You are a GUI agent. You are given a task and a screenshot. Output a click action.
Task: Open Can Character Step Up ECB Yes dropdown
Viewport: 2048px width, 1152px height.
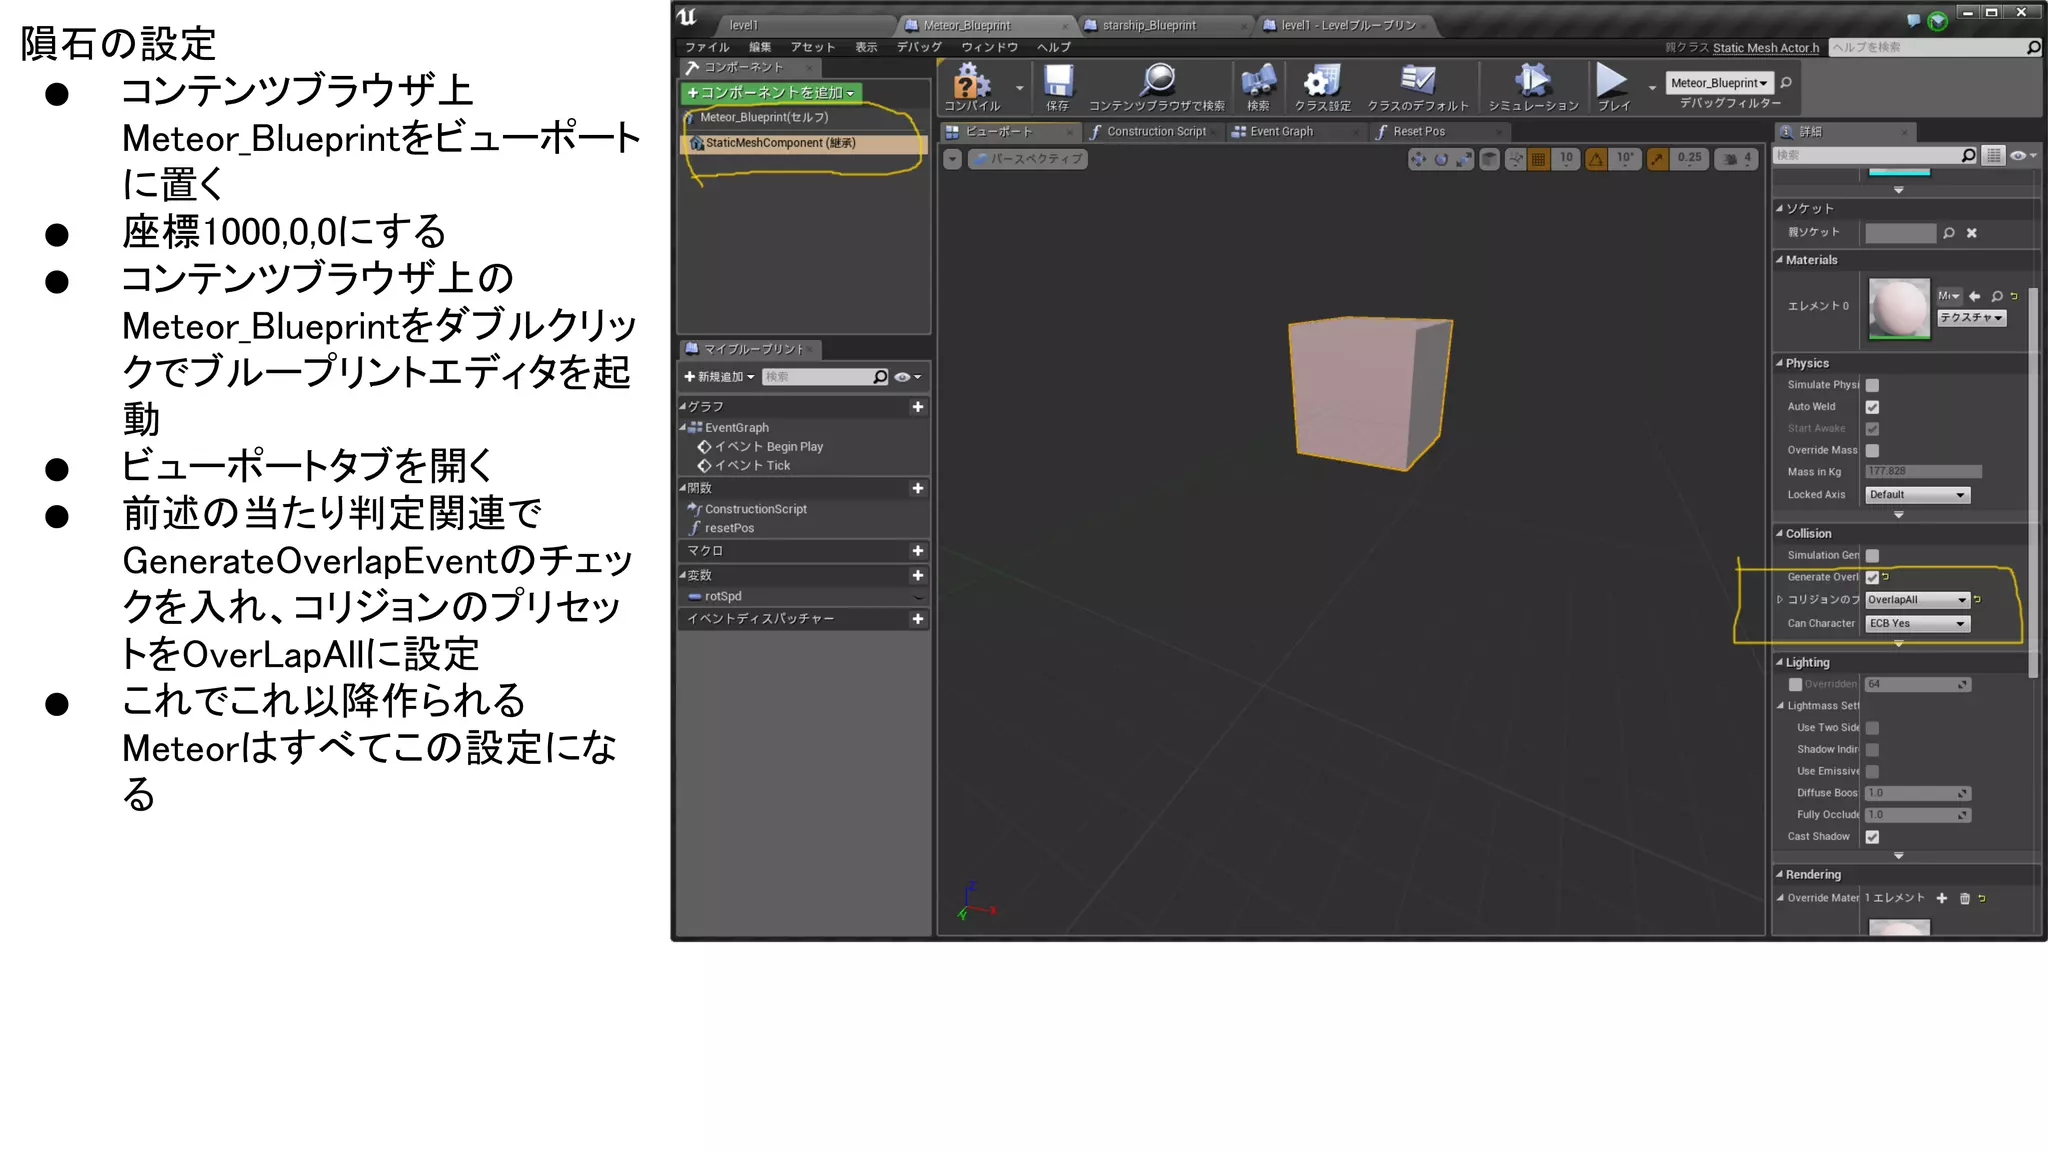point(1917,624)
